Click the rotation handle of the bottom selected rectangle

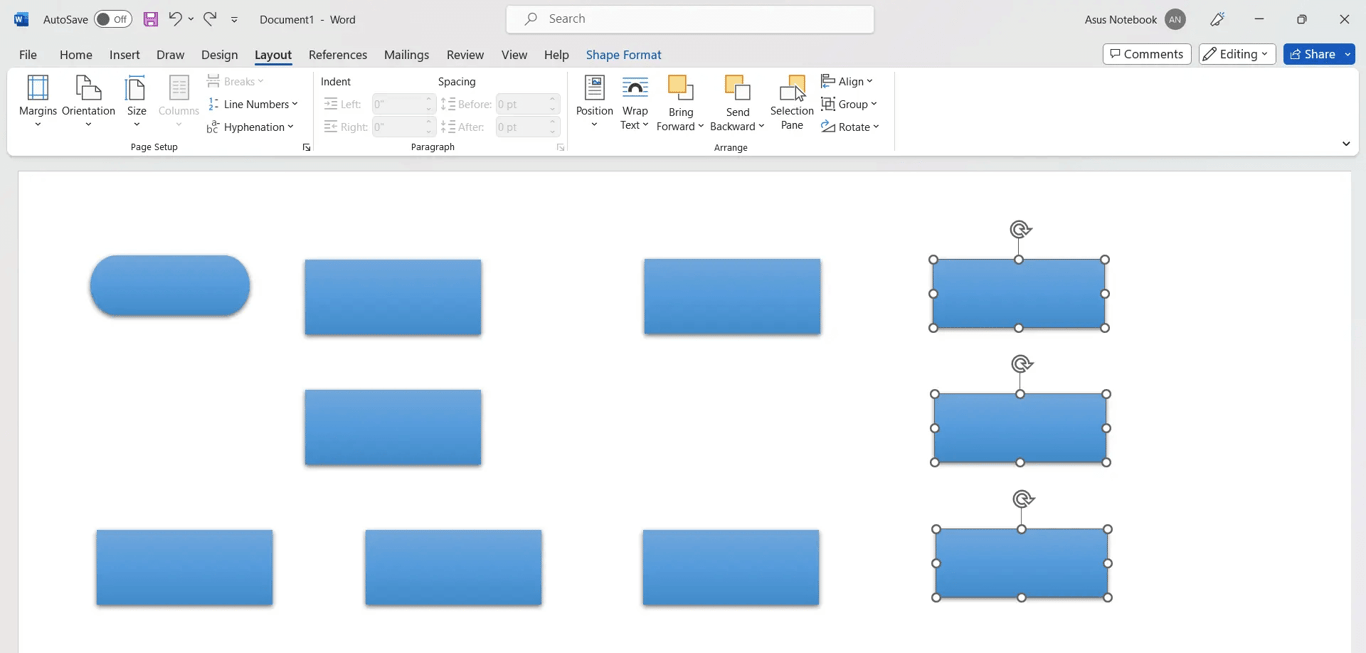[1022, 499]
